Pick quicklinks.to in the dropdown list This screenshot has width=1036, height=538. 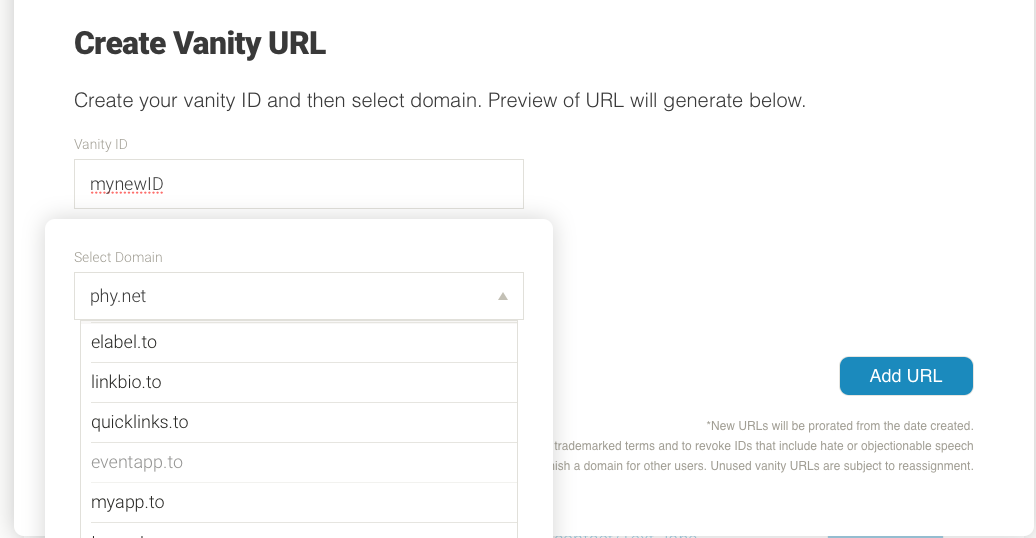click(x=298, y=422)
